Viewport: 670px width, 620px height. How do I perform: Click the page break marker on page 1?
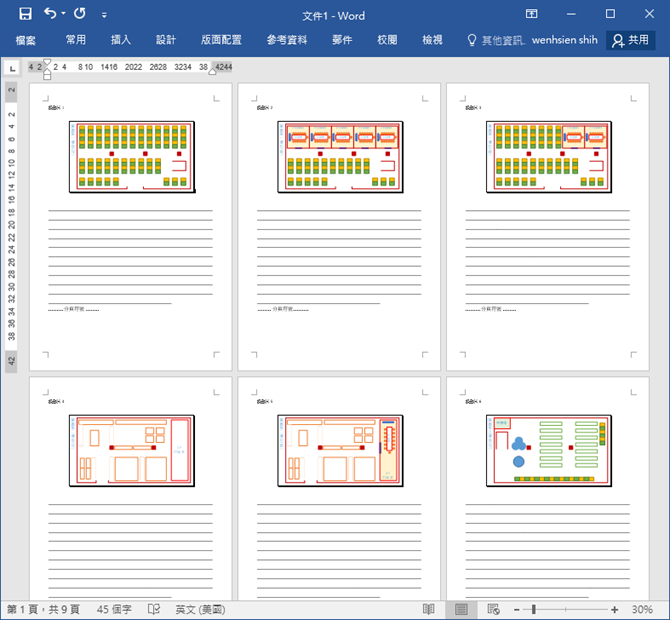74,309
